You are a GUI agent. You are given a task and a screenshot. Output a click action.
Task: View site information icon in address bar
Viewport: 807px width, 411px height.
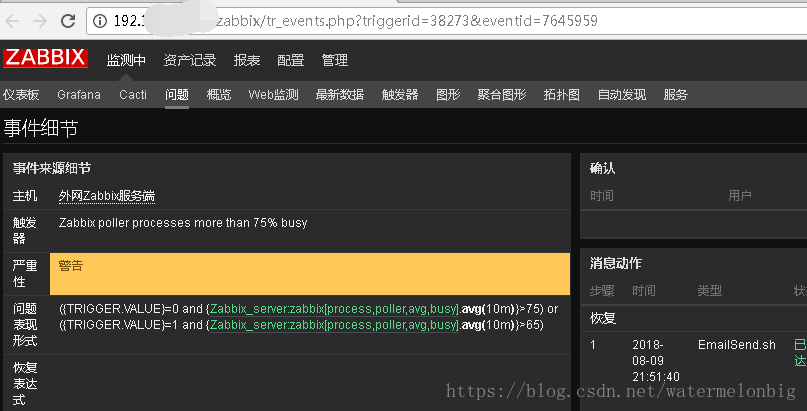tap(98, 20)
